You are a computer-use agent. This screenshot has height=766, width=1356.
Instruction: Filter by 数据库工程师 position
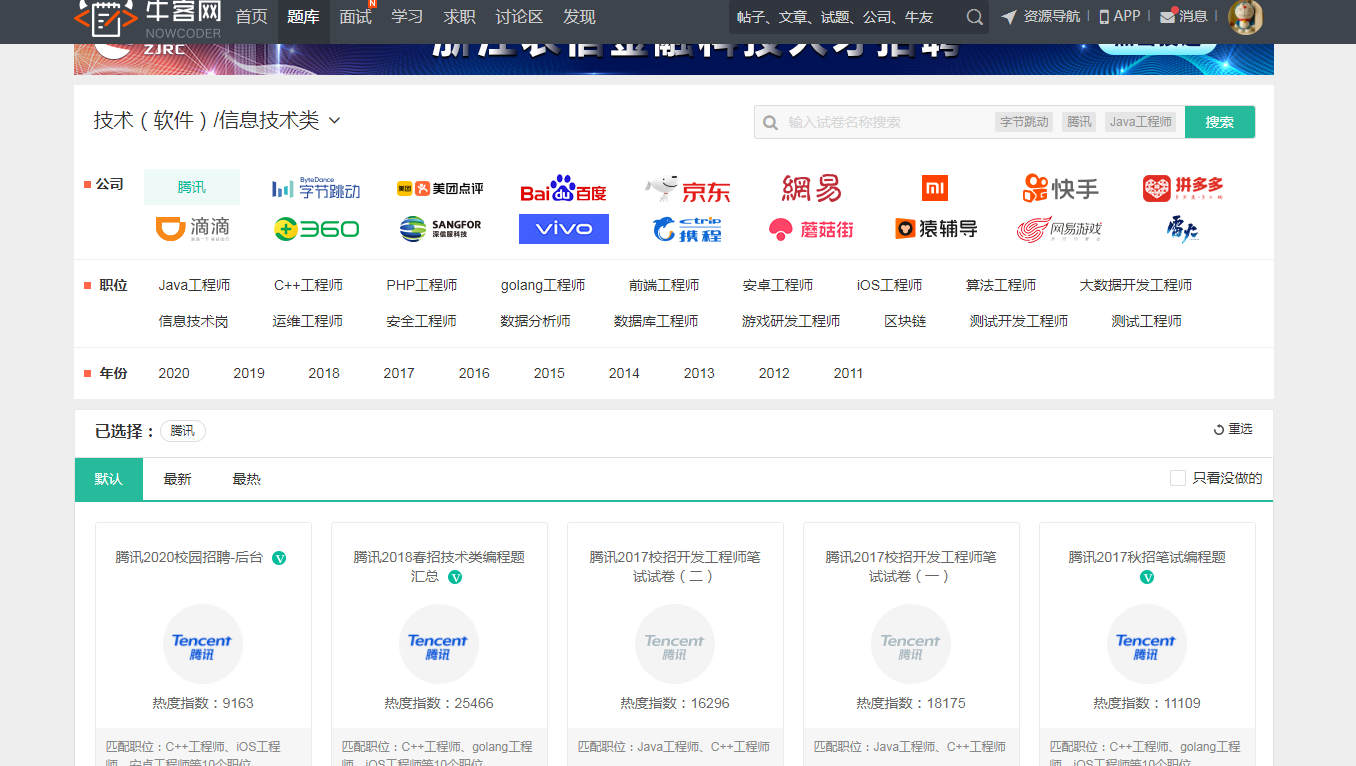point(656,321)
